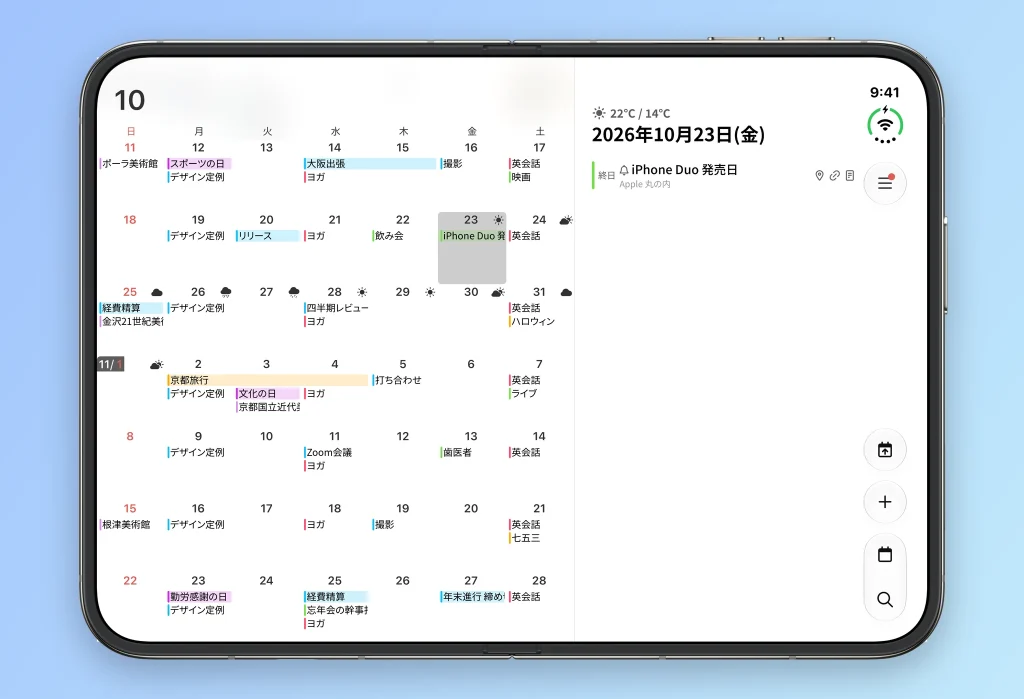
Task: Tap the partly cloudy icon on October 30
Action: 498,292
